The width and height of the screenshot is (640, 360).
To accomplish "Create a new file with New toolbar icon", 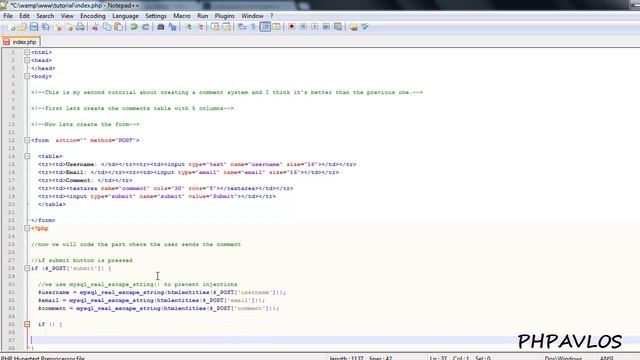I will (11, 27).
